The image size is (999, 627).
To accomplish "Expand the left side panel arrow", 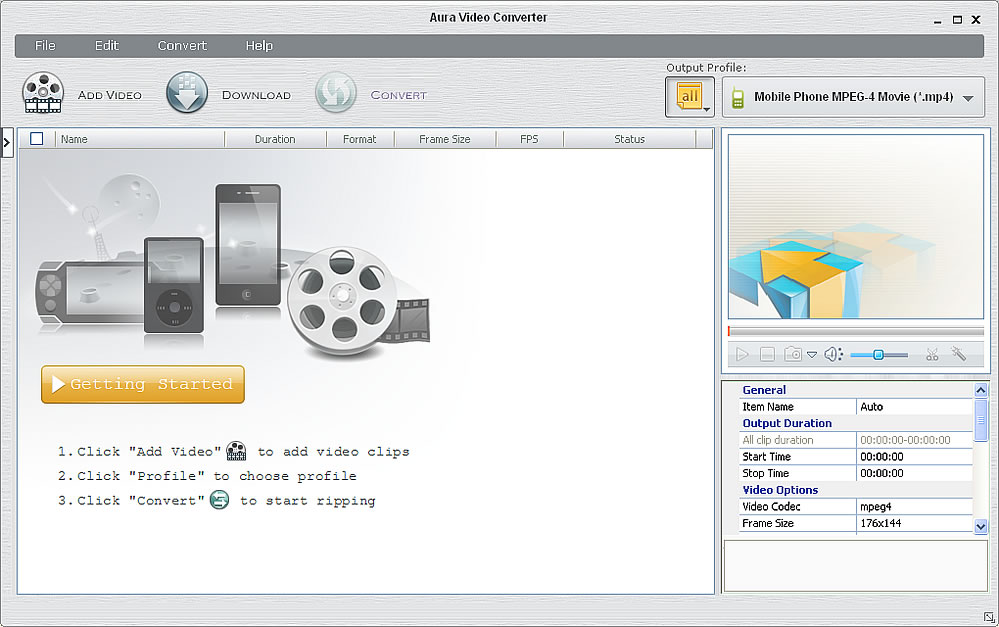I will tap(7, 143).
